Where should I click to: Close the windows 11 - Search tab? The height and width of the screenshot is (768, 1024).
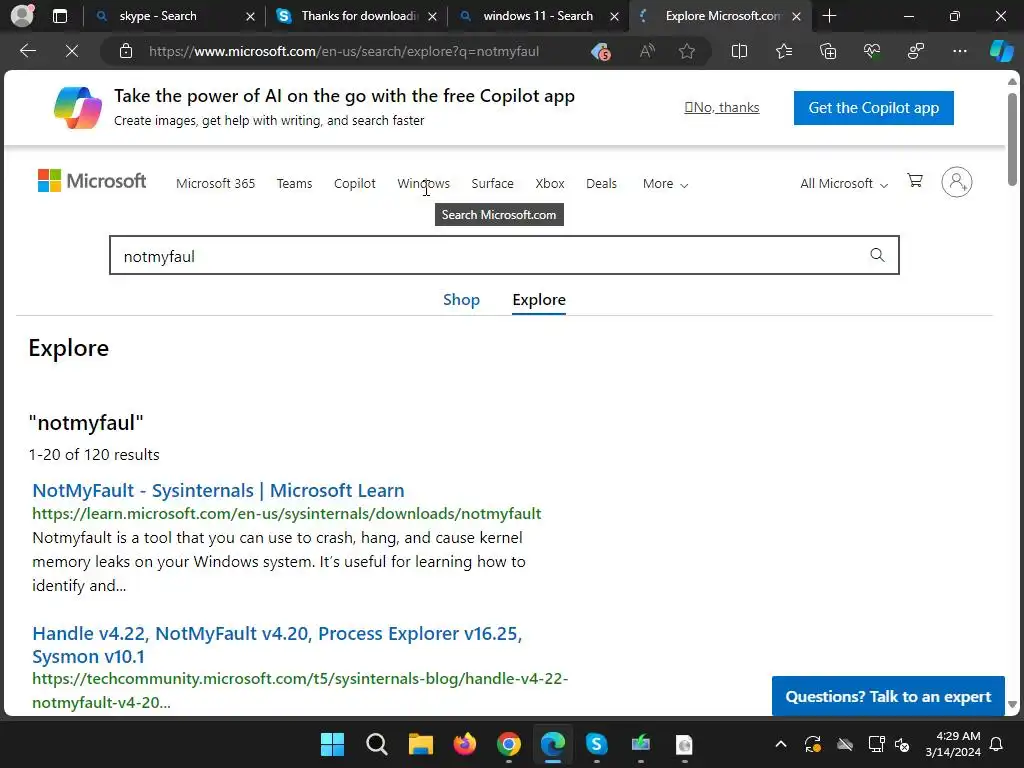tap(614, 17)
